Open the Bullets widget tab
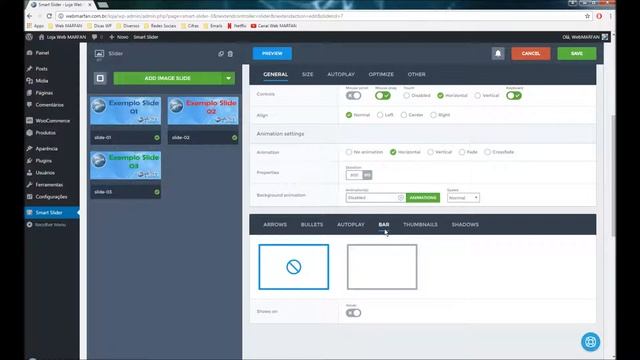Screen dimensions: 640x360 (x=312, y=224)
